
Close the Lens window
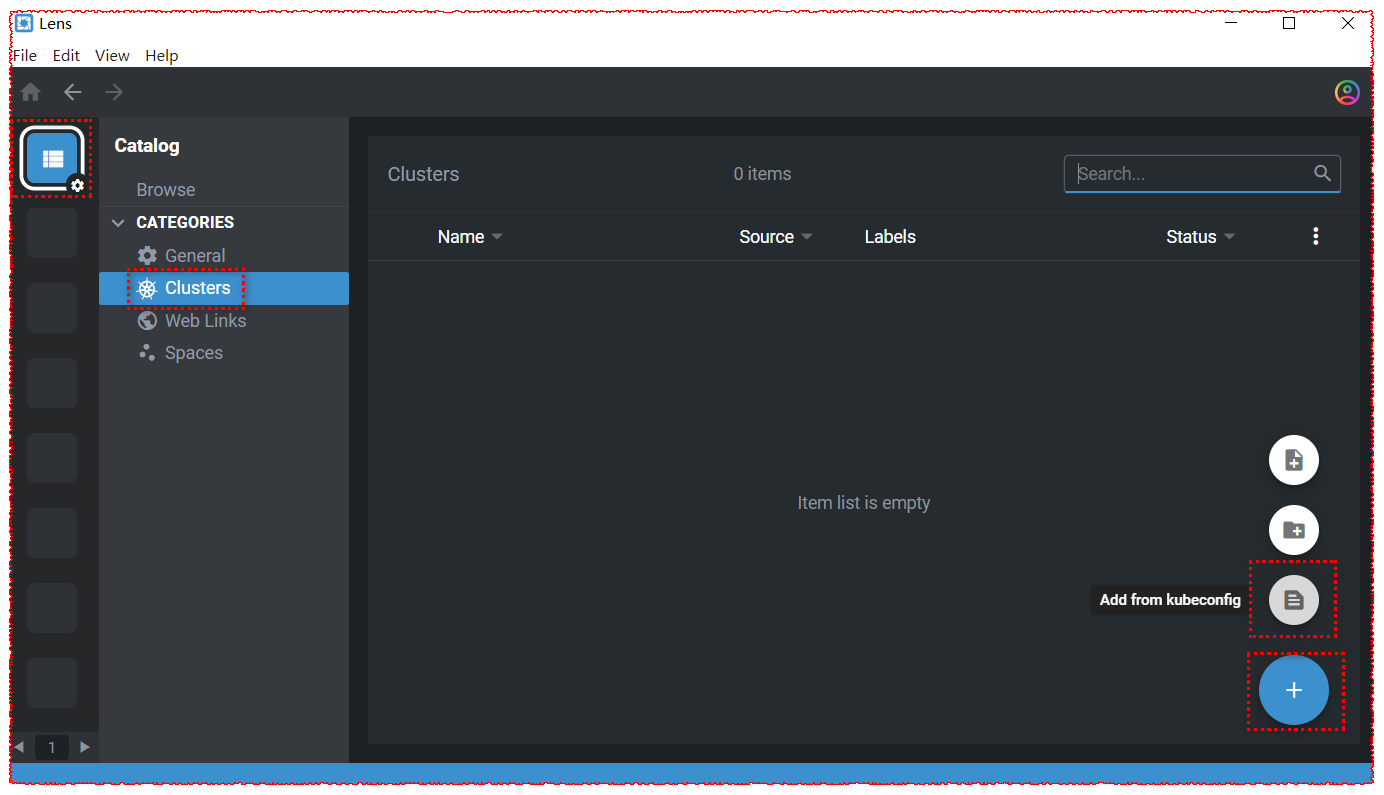1348,23
